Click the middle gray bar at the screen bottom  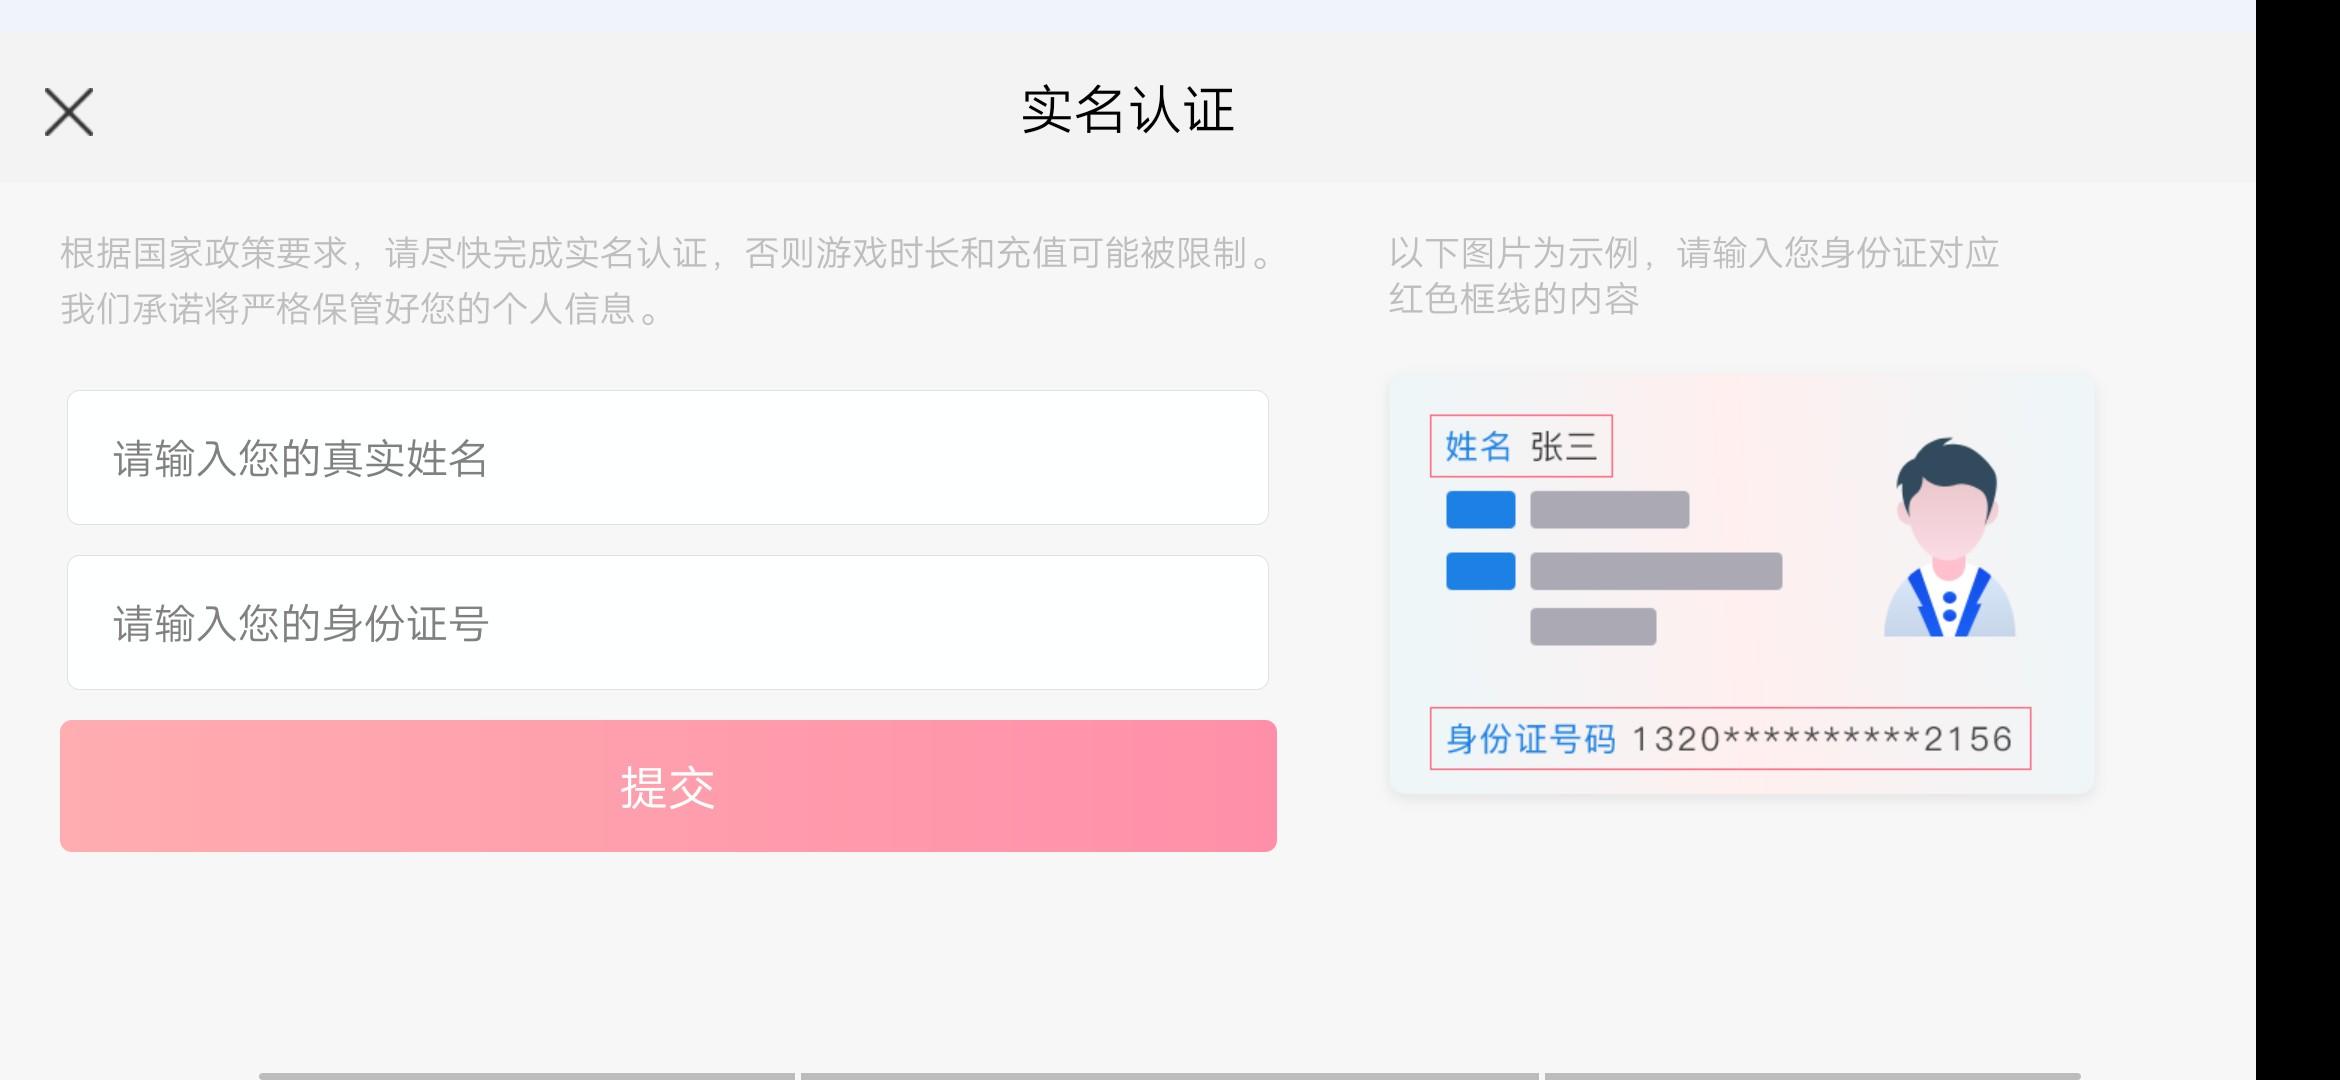1170,1076
